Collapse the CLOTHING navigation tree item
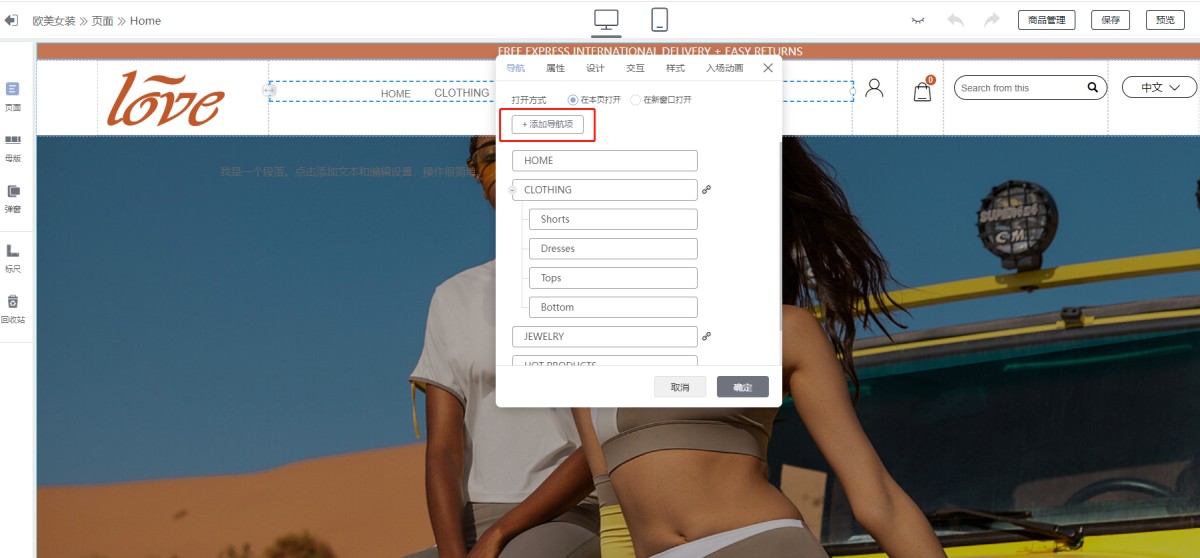The image size is (1200, 558). [513, 190]
